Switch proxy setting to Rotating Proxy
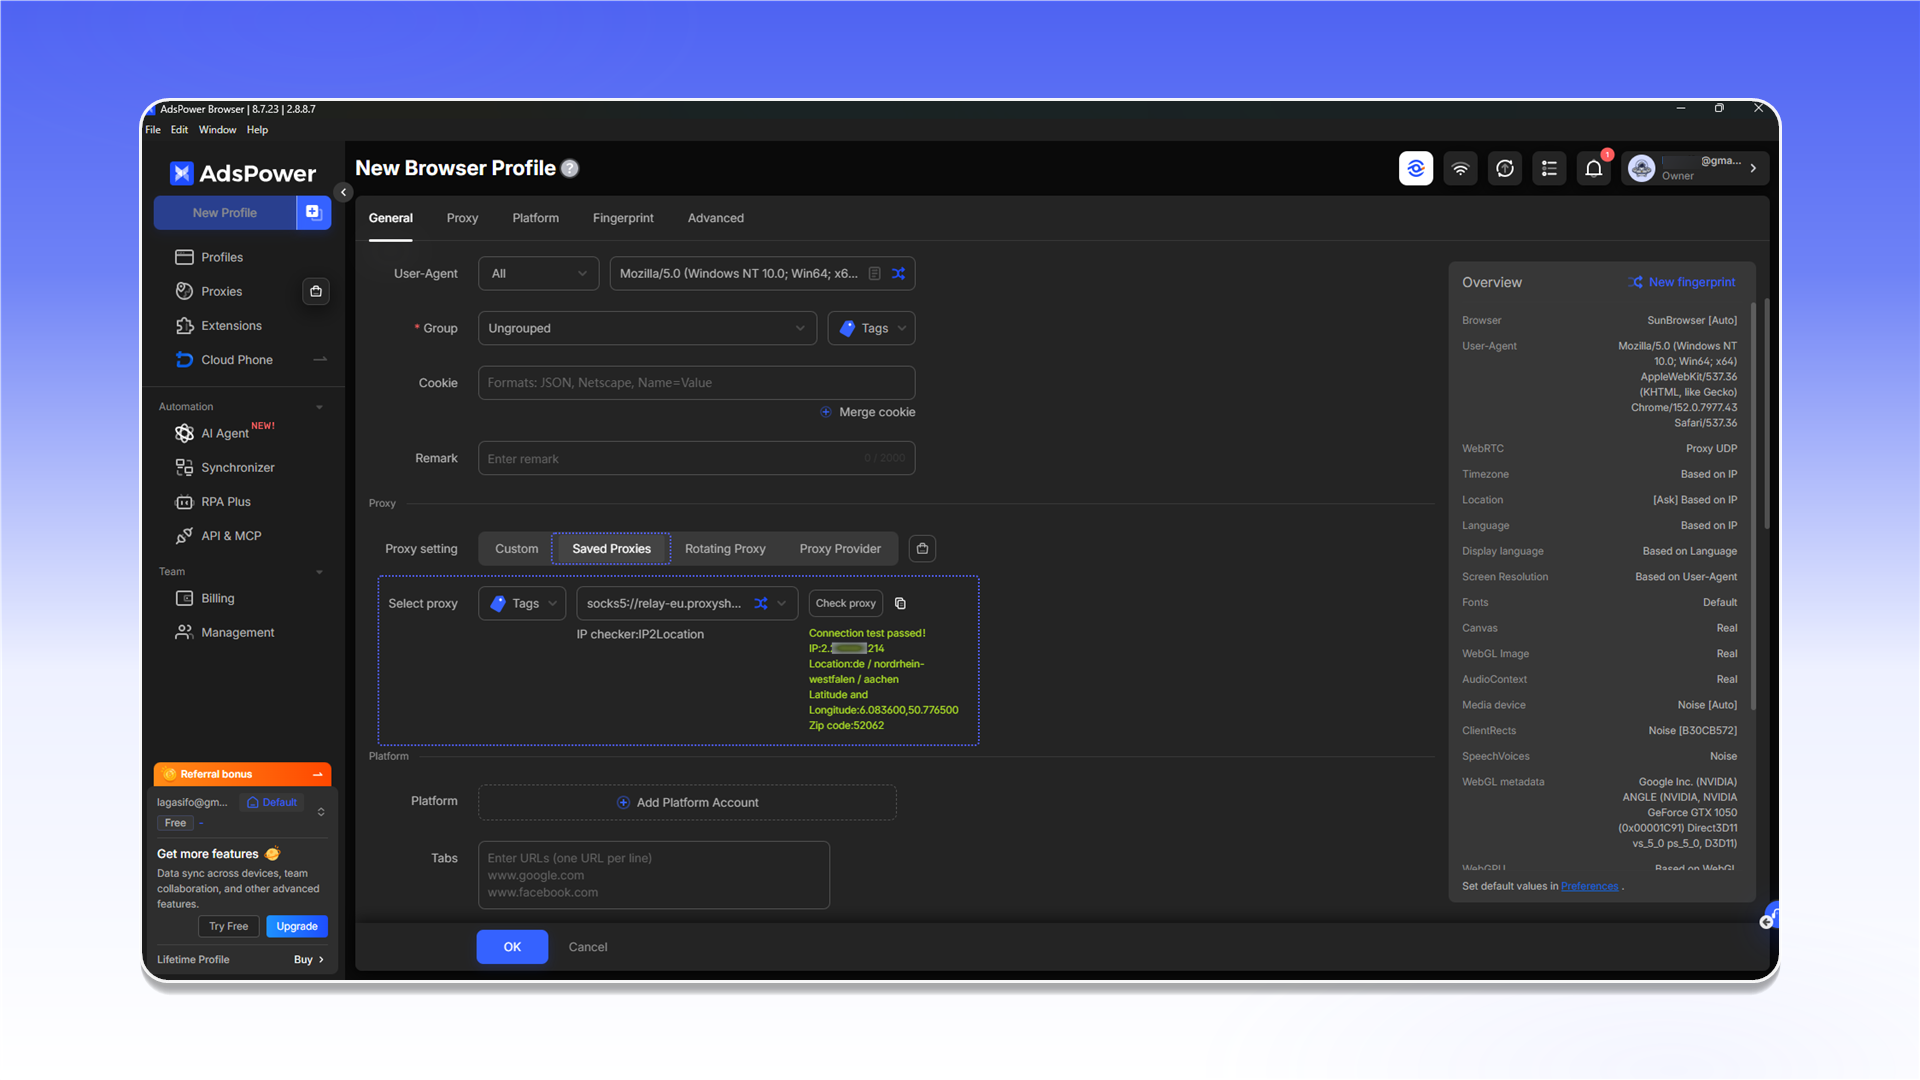Screen dimensions: 1920x1080 tap(725, 549)
